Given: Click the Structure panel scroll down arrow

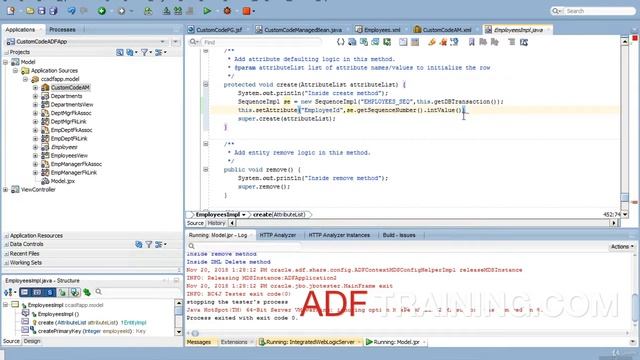Looking at the screenshot, I should point(179,332).
